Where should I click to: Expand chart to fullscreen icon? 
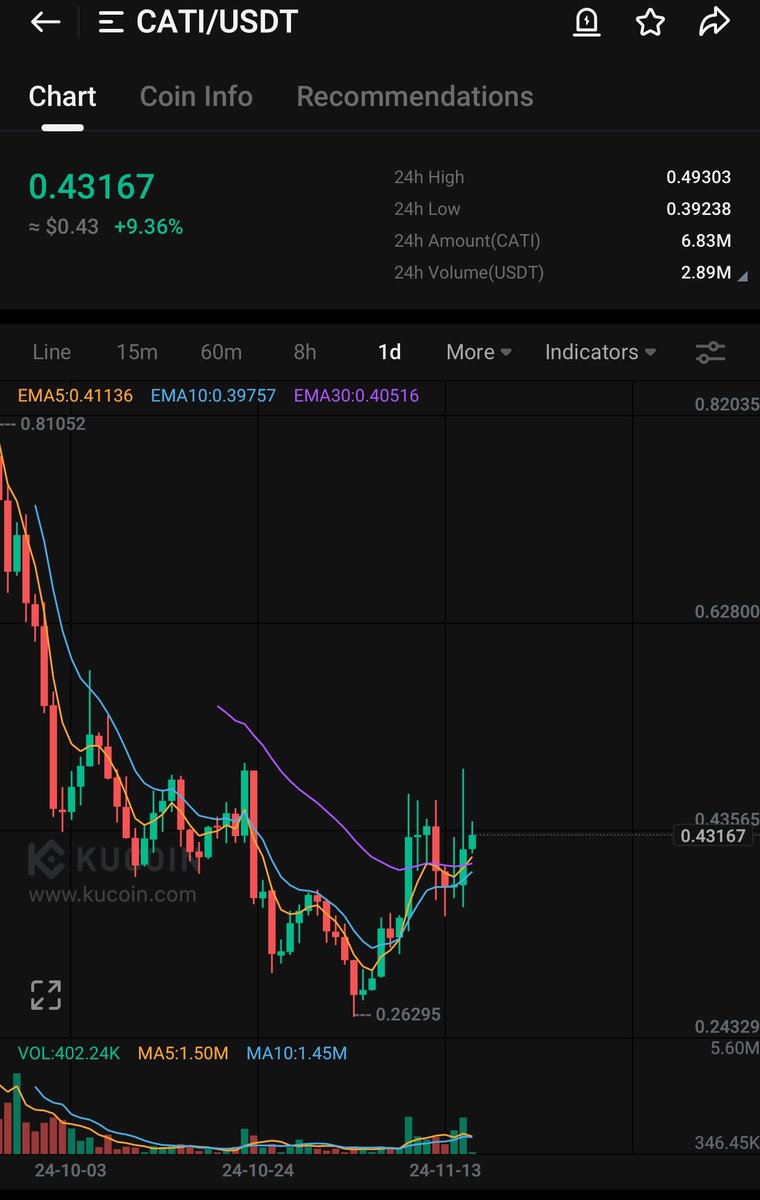(x=46, y=995)
